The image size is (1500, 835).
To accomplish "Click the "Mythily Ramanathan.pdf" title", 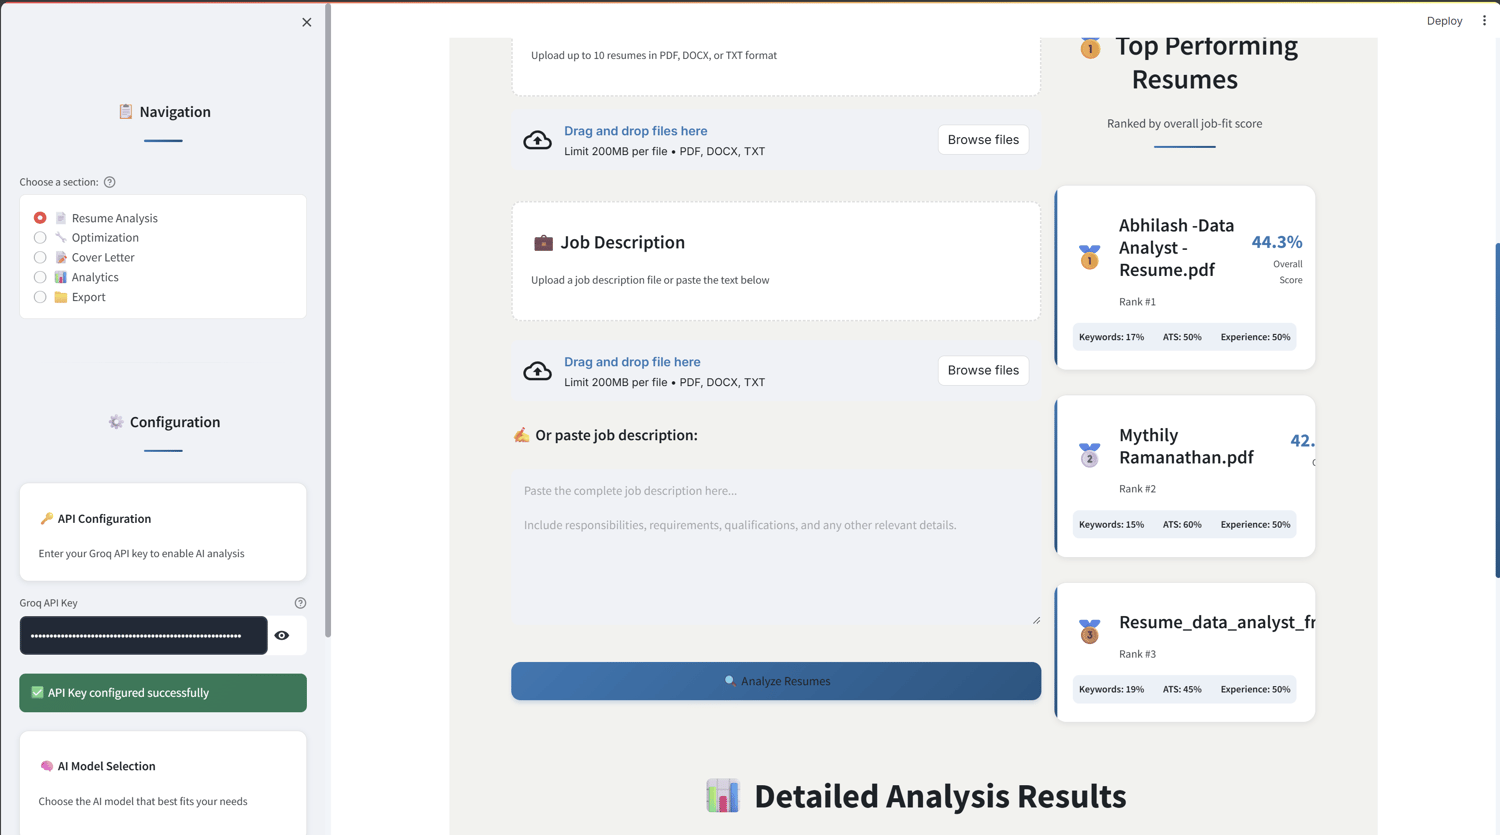I will (x=1186, y=446).
